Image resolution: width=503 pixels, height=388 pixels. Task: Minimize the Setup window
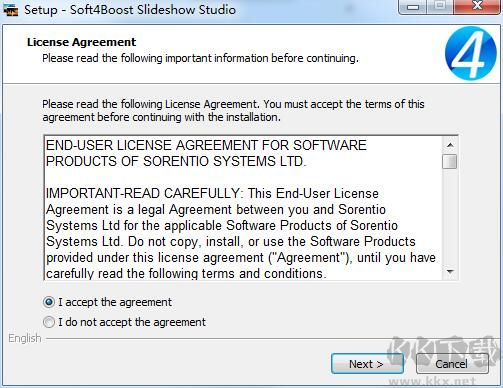click(413, 7)
